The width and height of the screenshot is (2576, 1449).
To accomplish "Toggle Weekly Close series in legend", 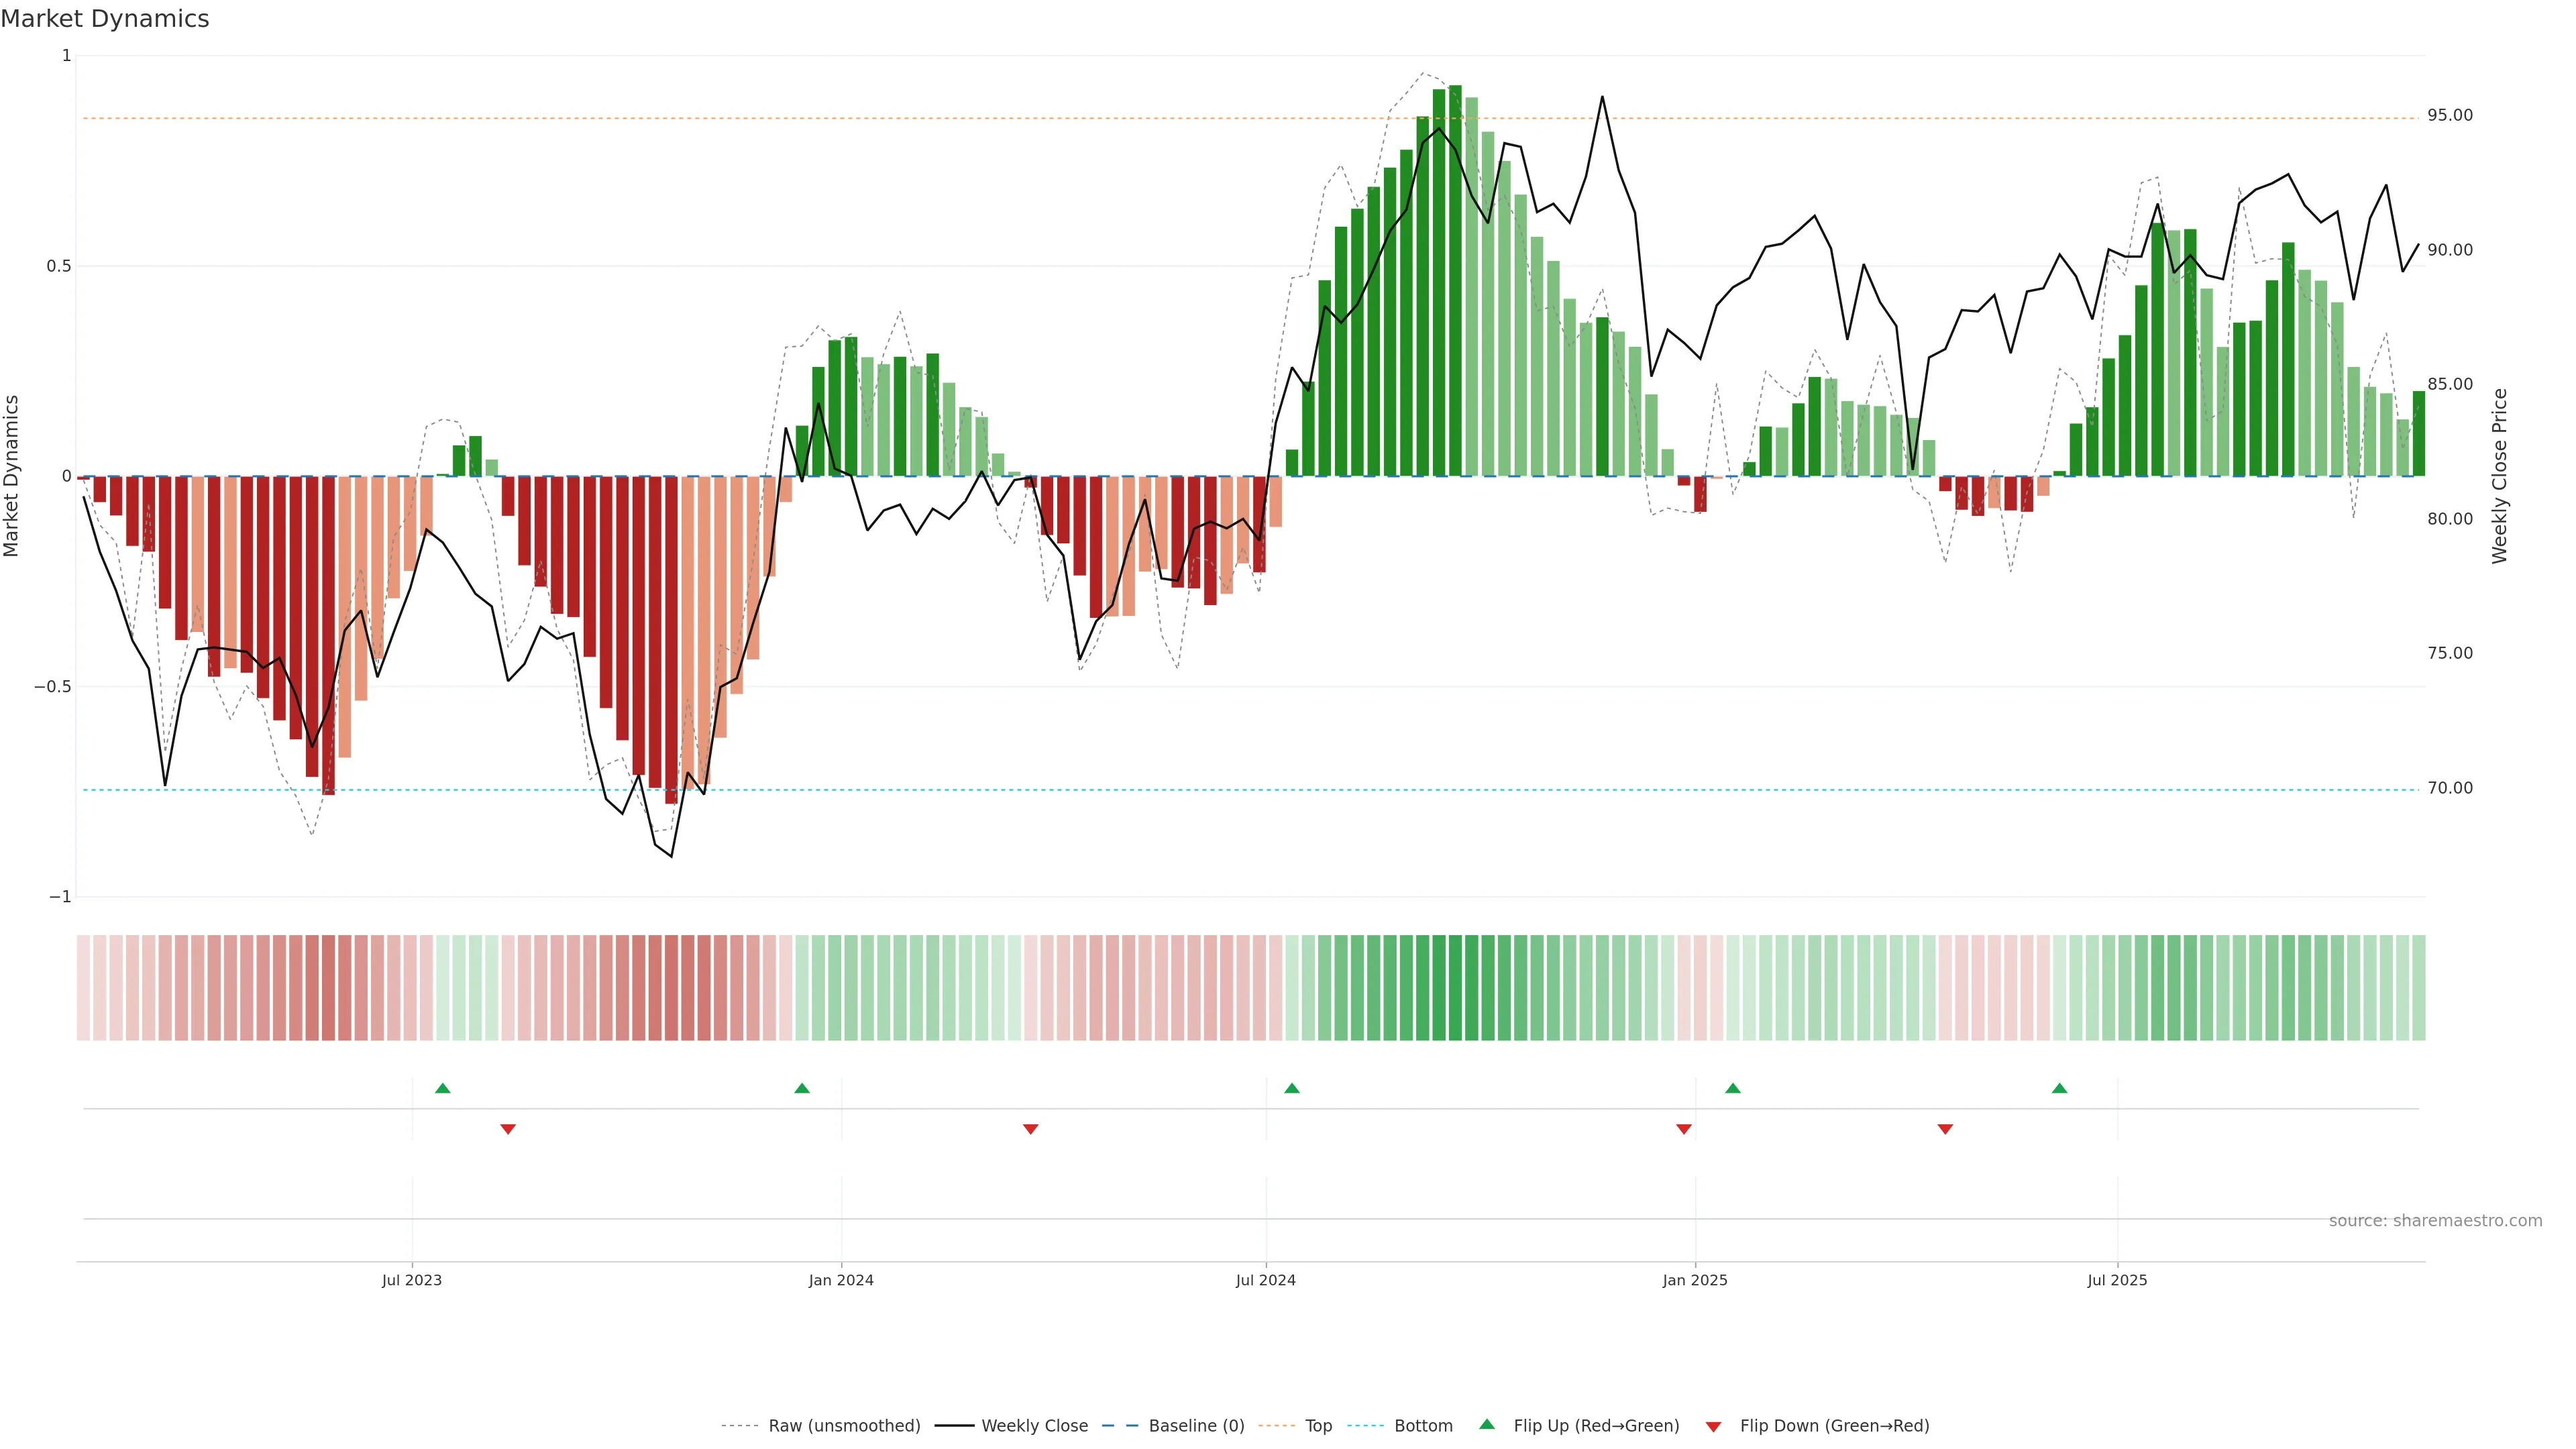I will (1034, 1426).
